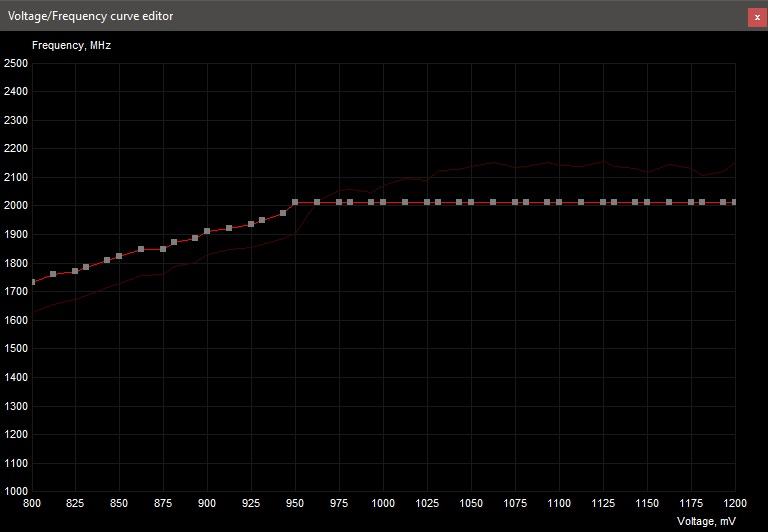Image resolution: width=768 pixels, height=532 pixels.
Task: Choose the curve point on the 1000 mV gridline
Action: [x=383, y=202]
